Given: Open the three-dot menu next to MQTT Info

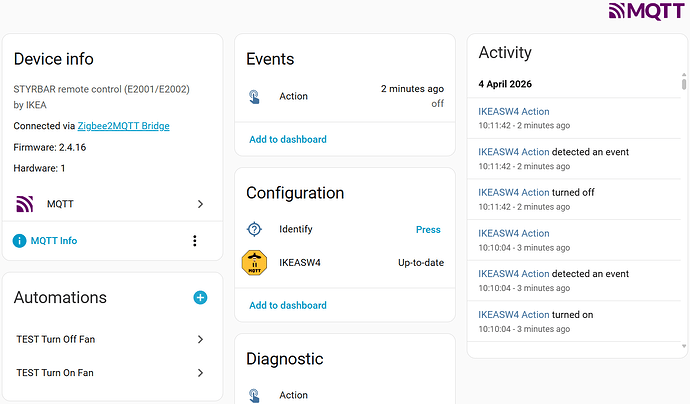Looking at the screenshot, I should tap(195, 241).
